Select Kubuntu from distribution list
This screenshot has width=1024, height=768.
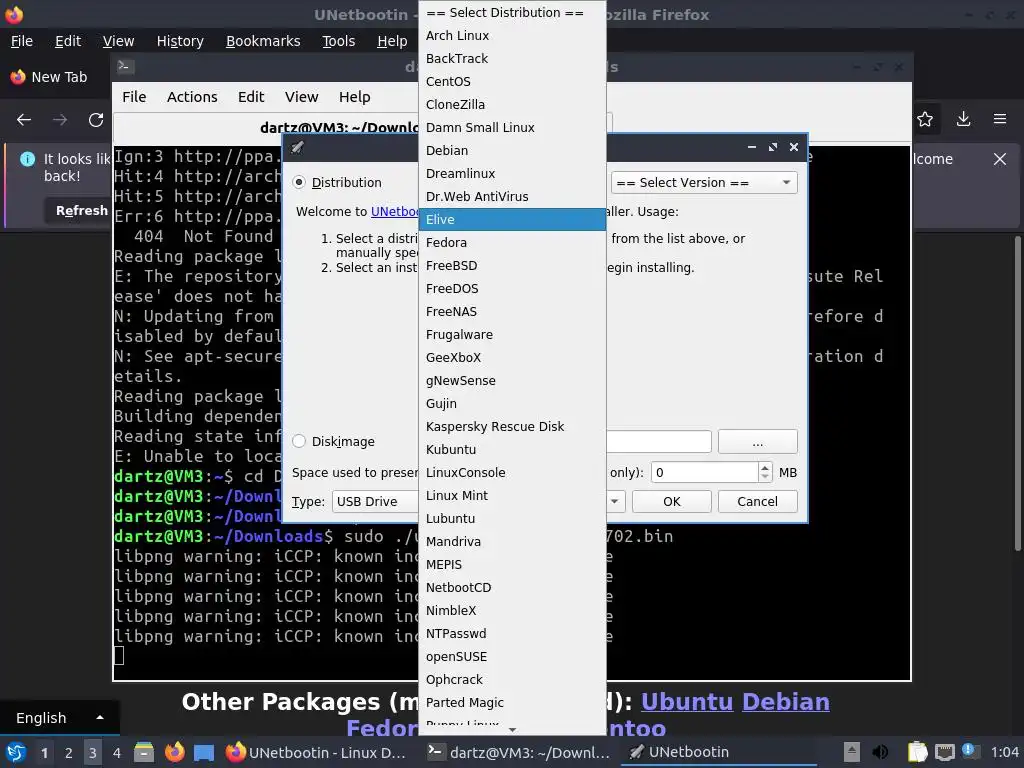(512, 449)
